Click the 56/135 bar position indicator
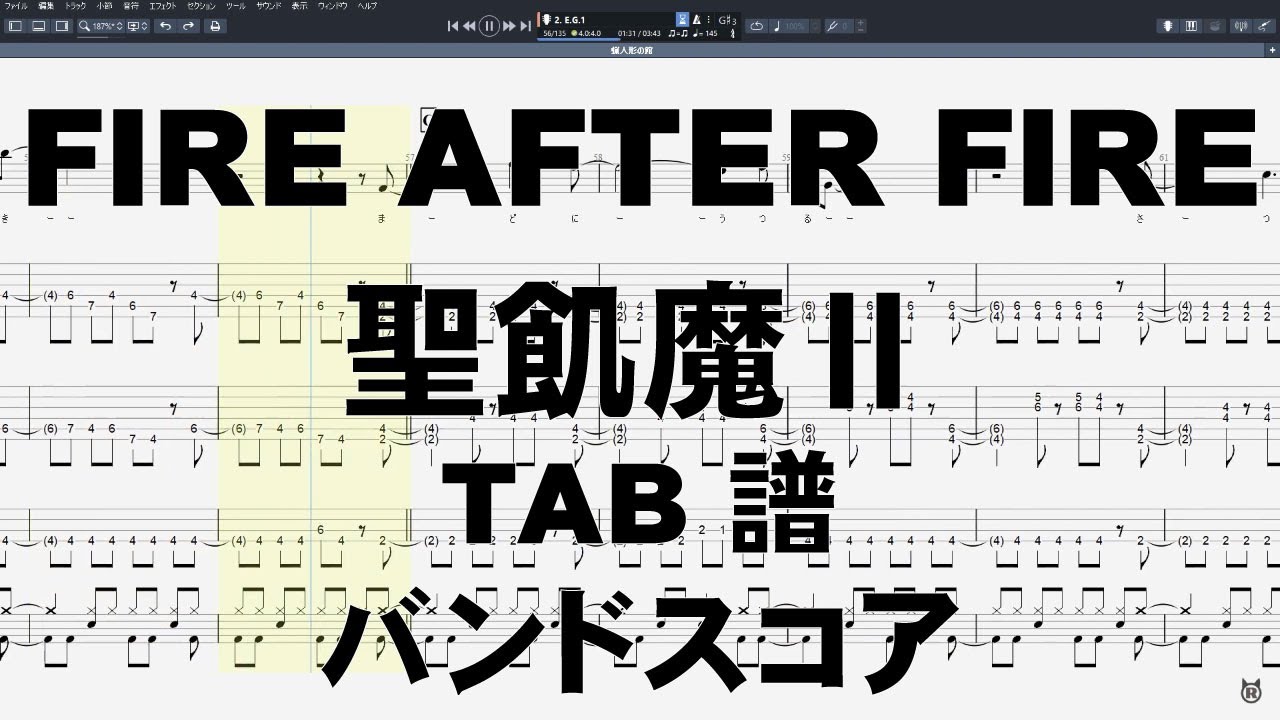1280x720 pixels. coord(553,33)
